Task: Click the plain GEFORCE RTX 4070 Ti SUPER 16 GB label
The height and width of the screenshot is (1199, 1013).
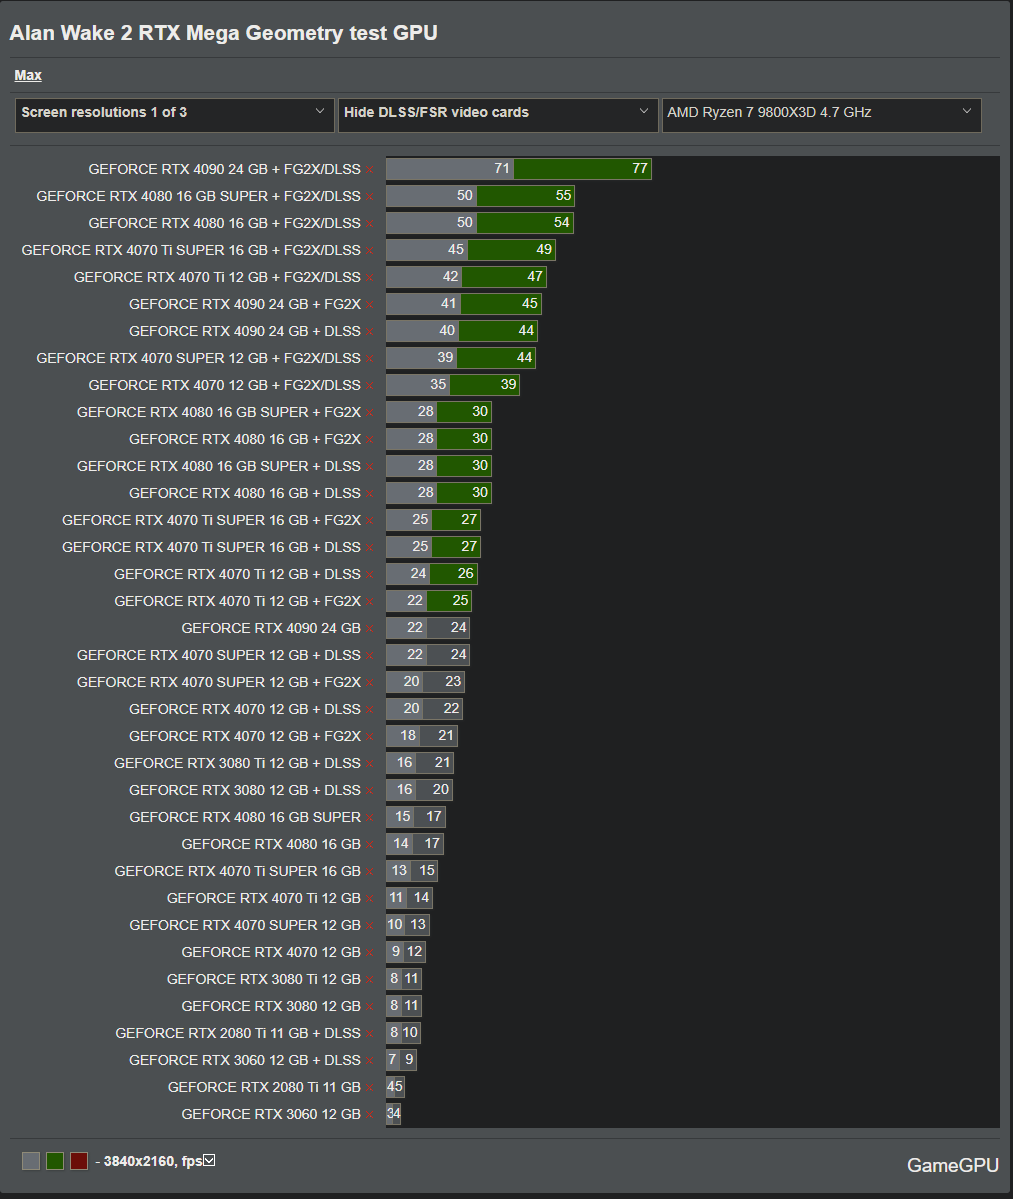Action: [x=237, y=871]
